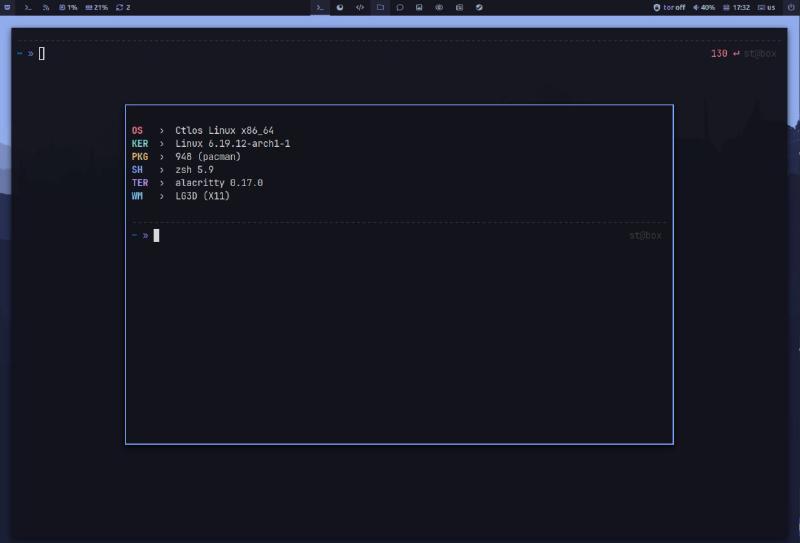
Task: Click the alacritty 0.17.0 text
Action: tap(219, 183)
